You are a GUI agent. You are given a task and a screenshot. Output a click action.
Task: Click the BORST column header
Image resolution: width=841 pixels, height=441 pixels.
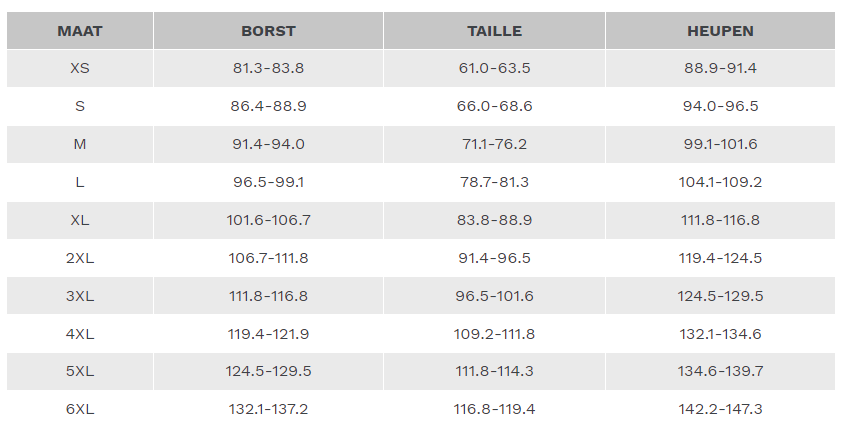click(268, 31)
